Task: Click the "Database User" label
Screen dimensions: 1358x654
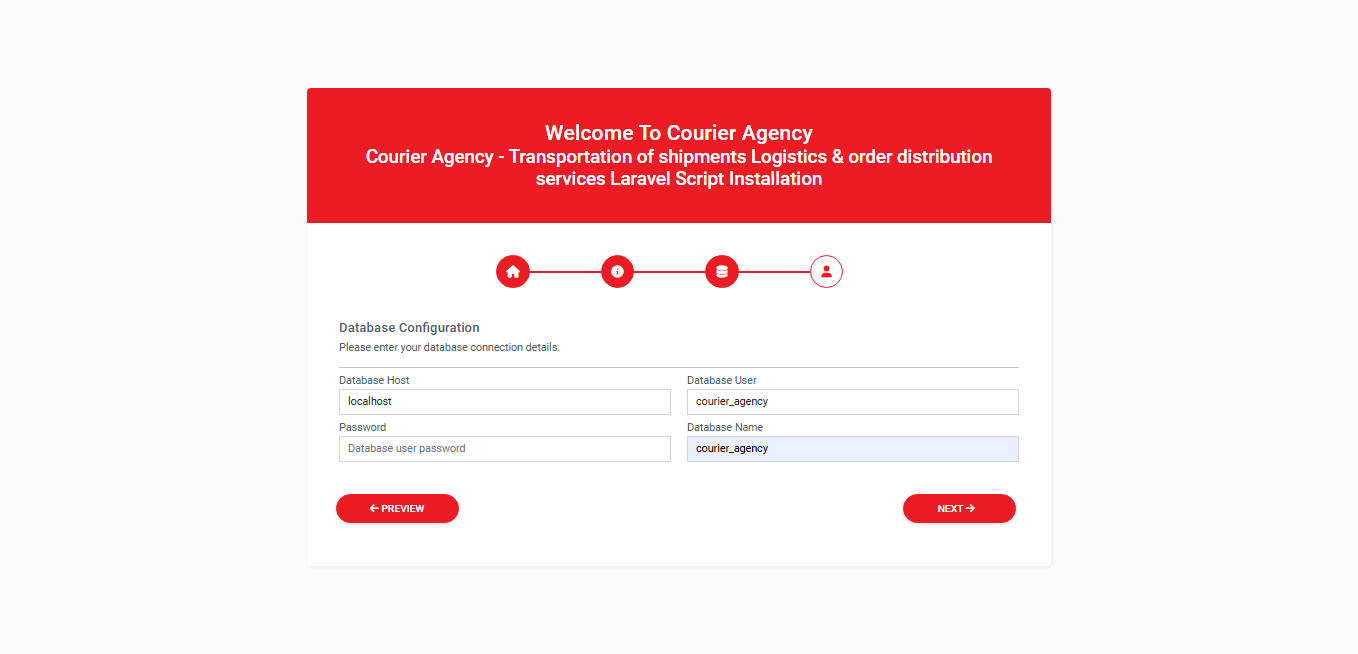Action: click(722, 380)
